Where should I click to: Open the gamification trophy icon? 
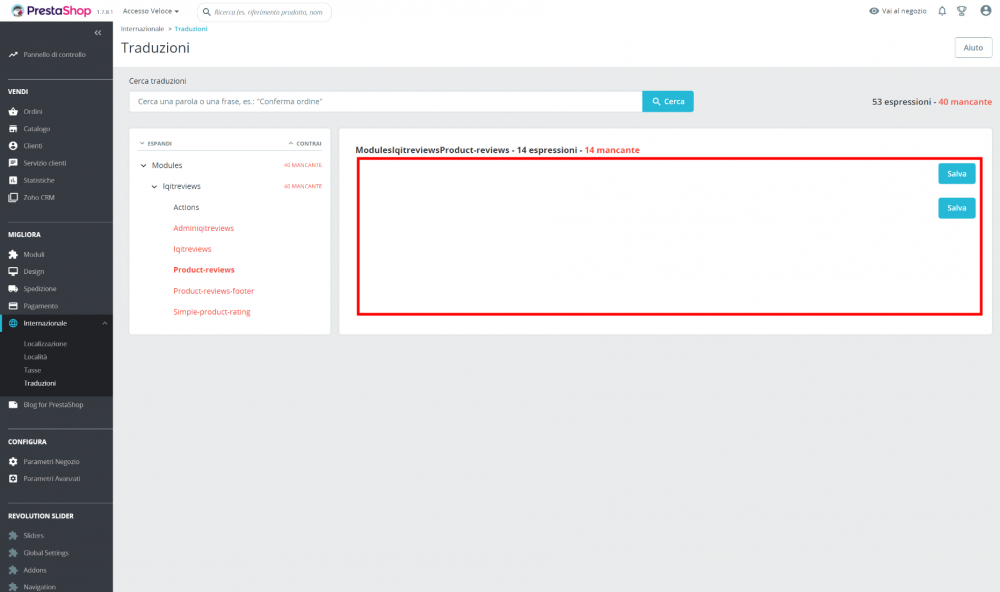click(x=962, y=9)
